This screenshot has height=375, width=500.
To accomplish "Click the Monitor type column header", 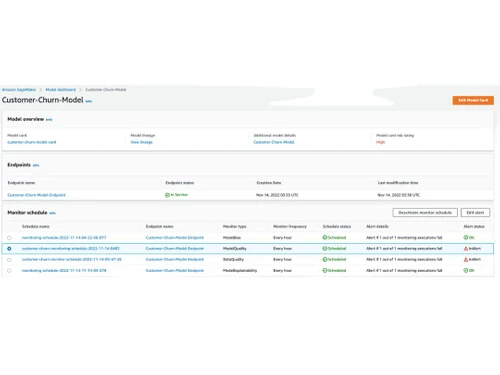I will [235, 227].
